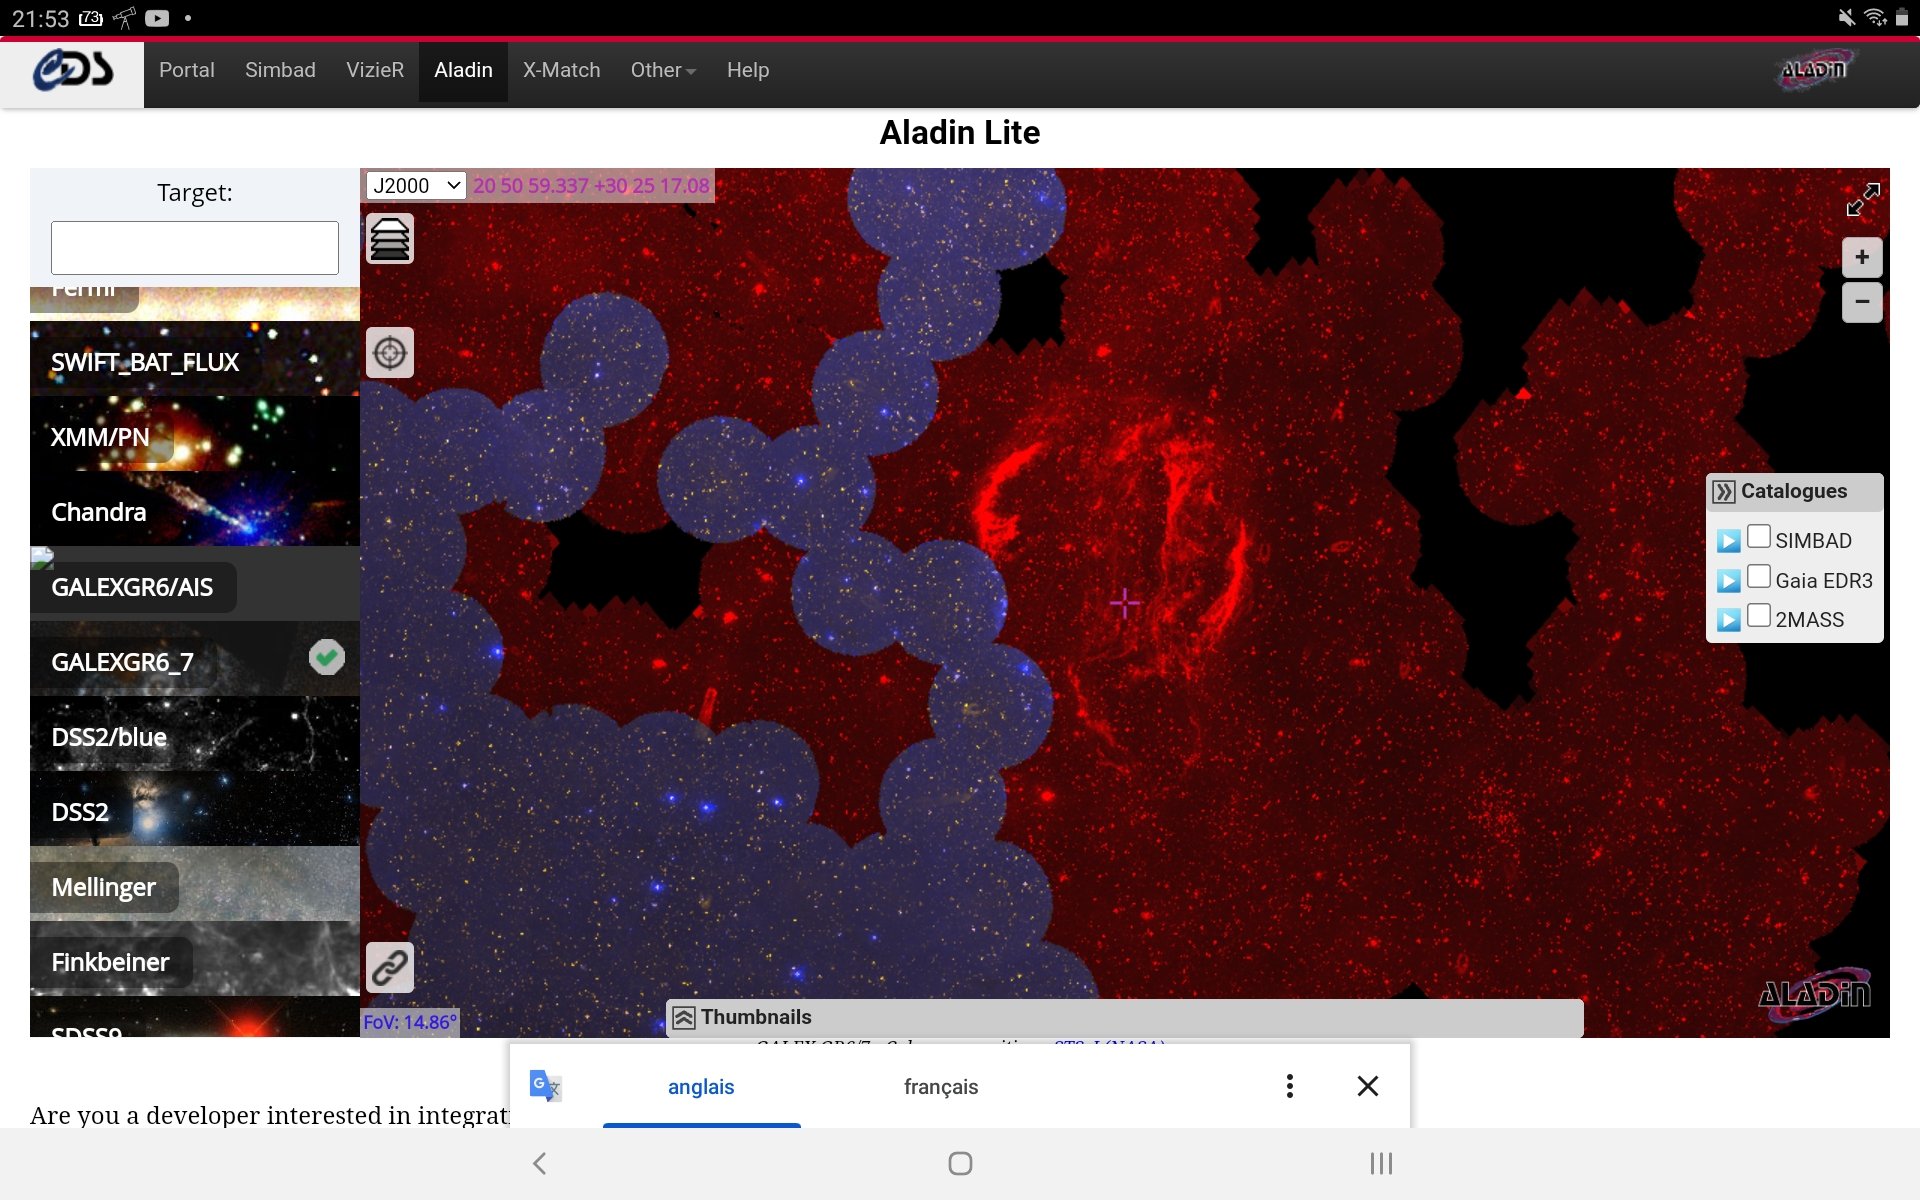Click the blue arrow next to Gaia EDR3
The image size is (1920, 1200).
click(1728, 581)
